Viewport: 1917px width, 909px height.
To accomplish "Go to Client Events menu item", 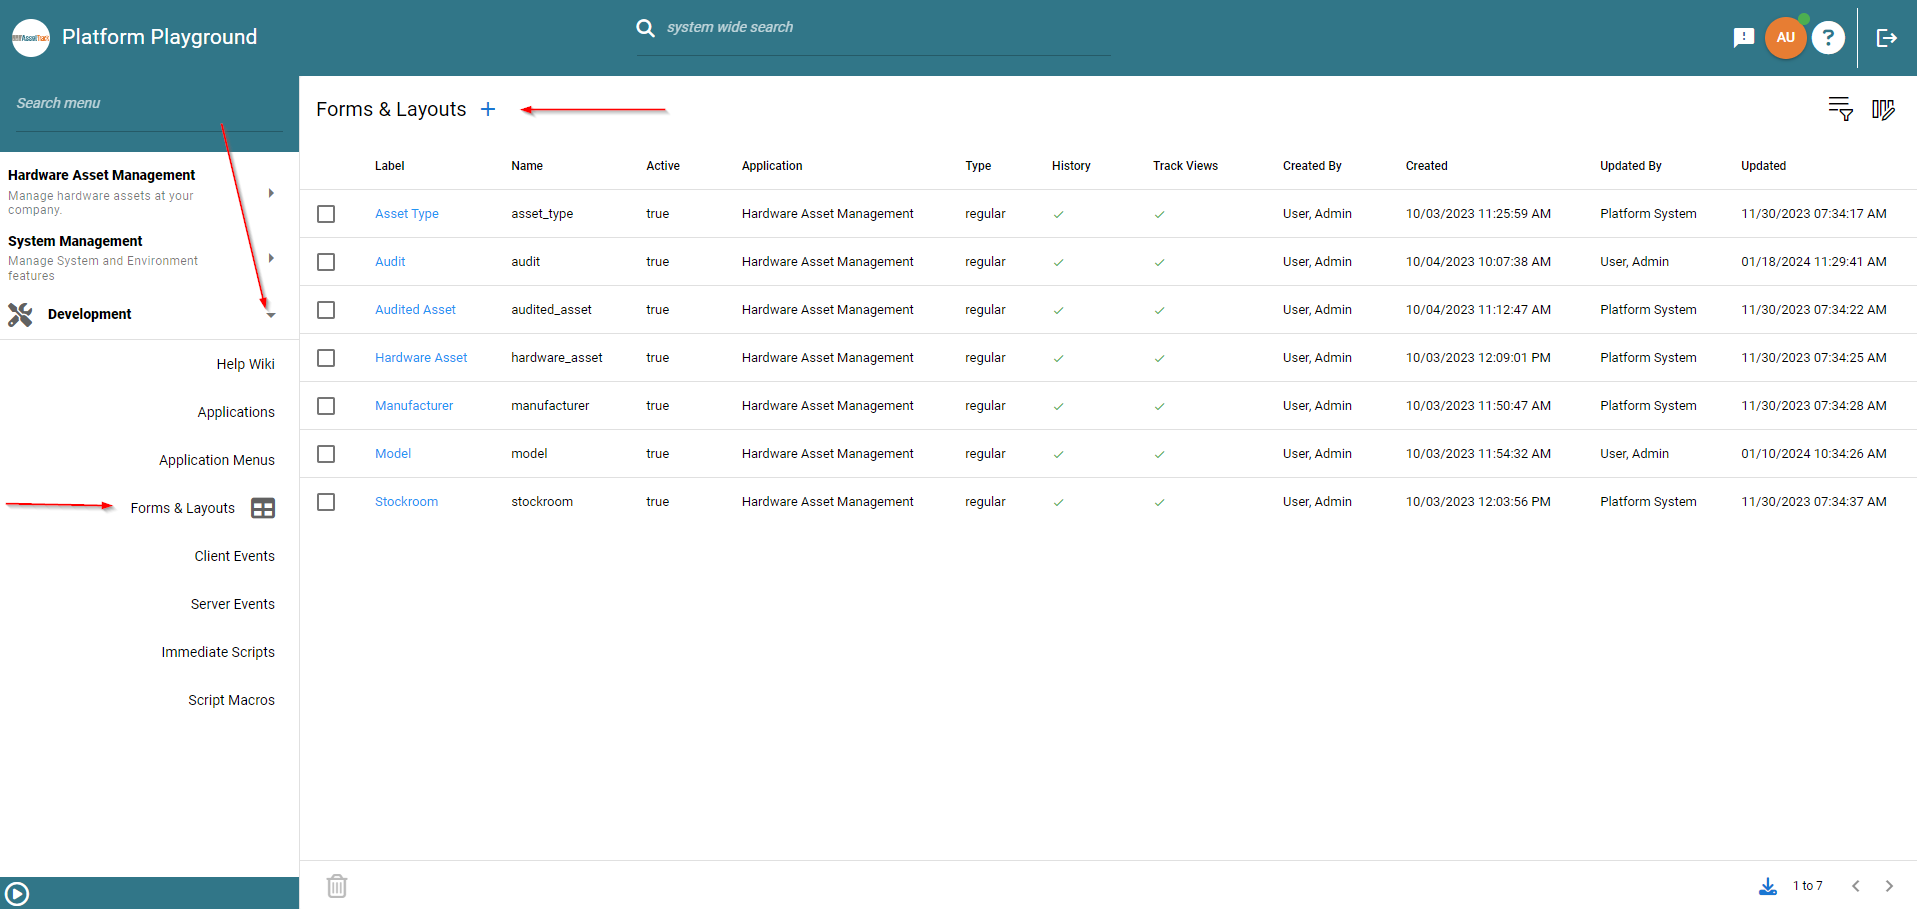I will click(x=234, y=556).
